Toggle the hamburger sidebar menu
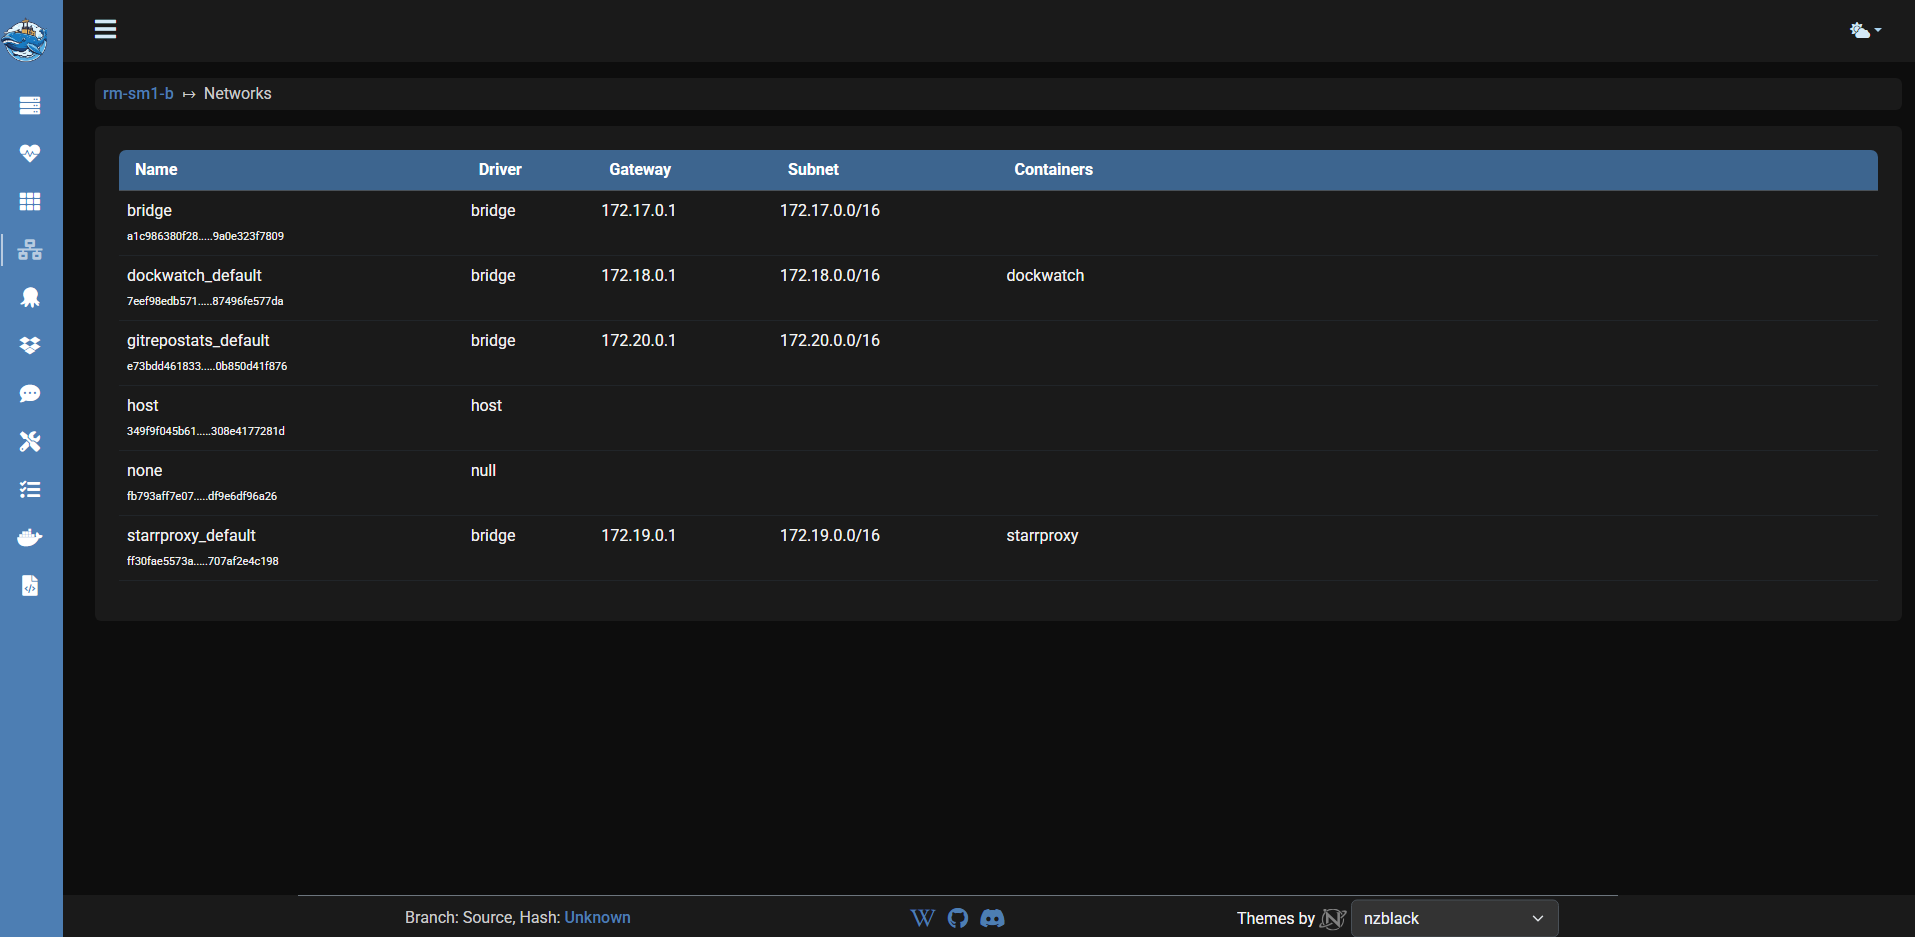This screenshot has height=937, width=1915. pyautogui.click(x=105, y=29)
